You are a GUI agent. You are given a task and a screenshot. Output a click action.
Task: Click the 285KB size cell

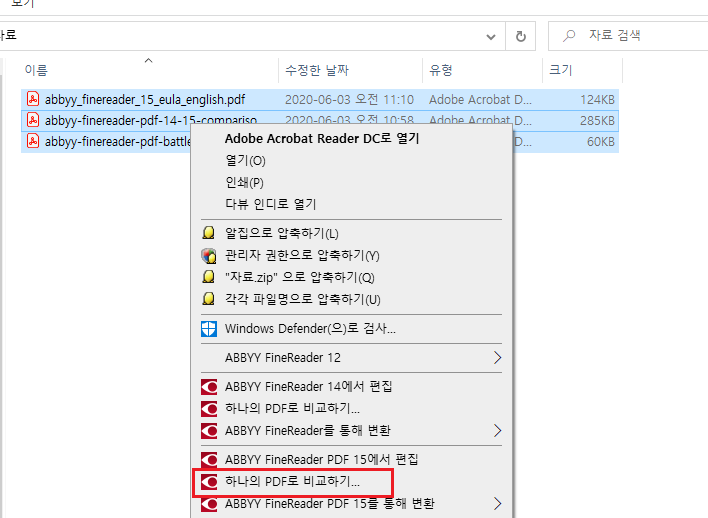pos(597,121)
